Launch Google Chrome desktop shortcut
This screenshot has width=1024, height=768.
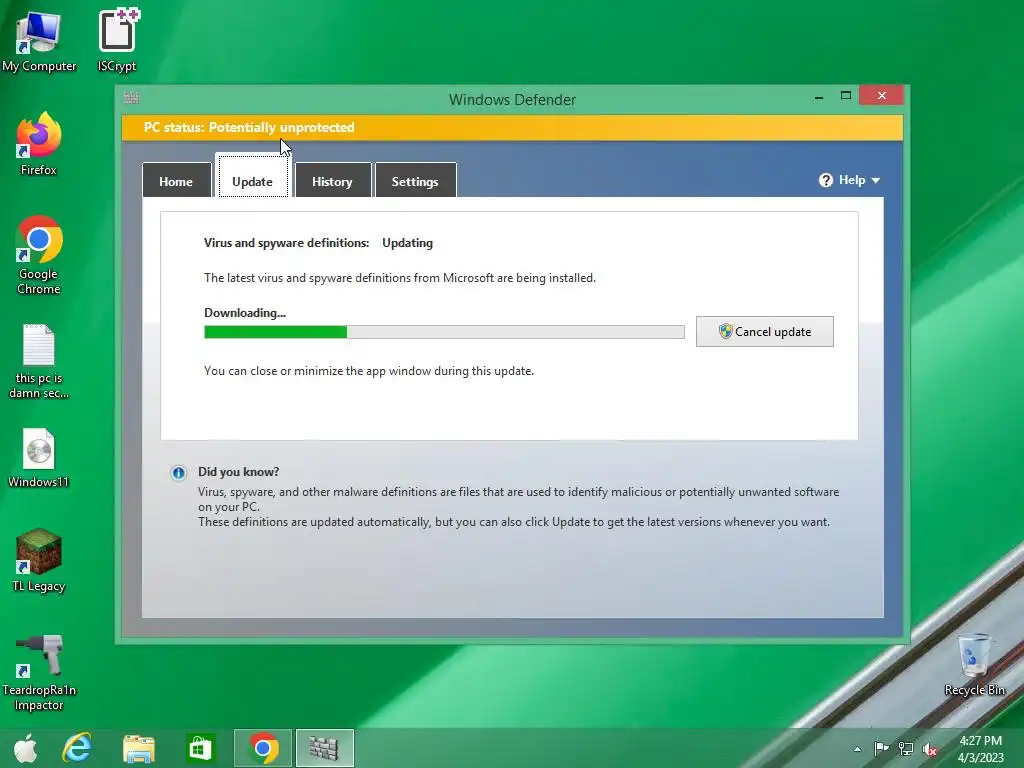click(x=39, y=255)
